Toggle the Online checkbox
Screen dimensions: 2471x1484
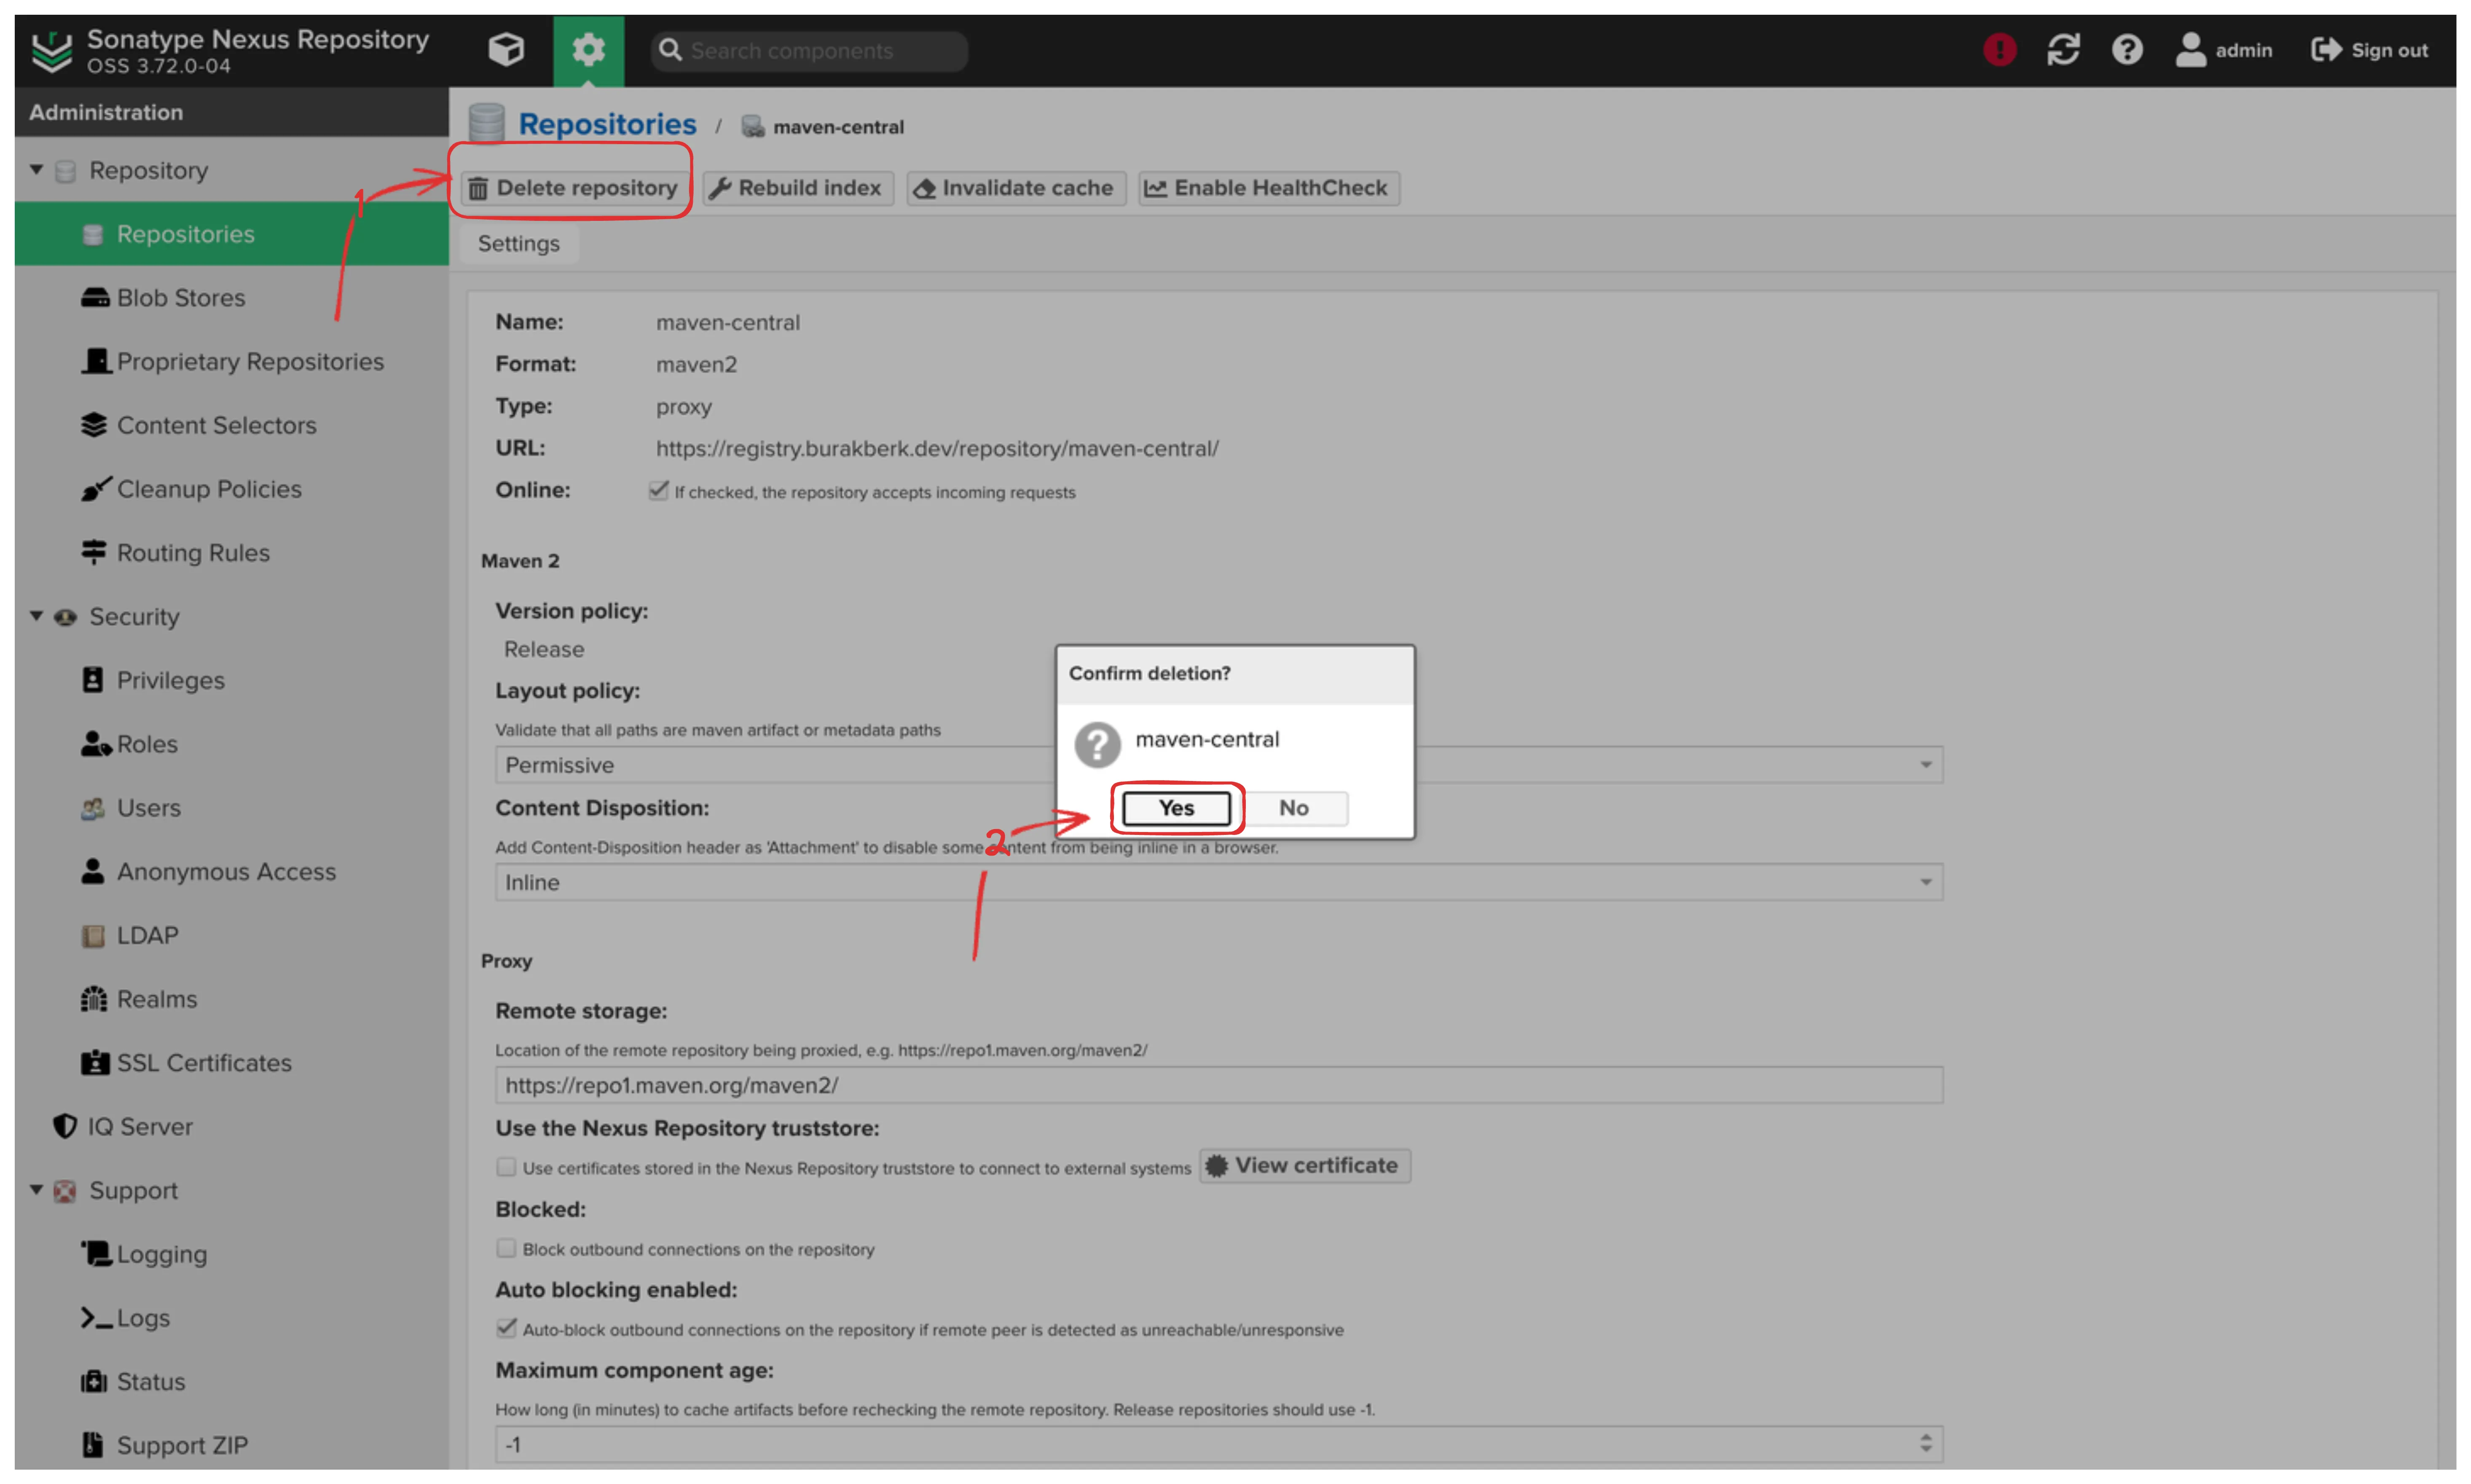(x=658, y=490)
